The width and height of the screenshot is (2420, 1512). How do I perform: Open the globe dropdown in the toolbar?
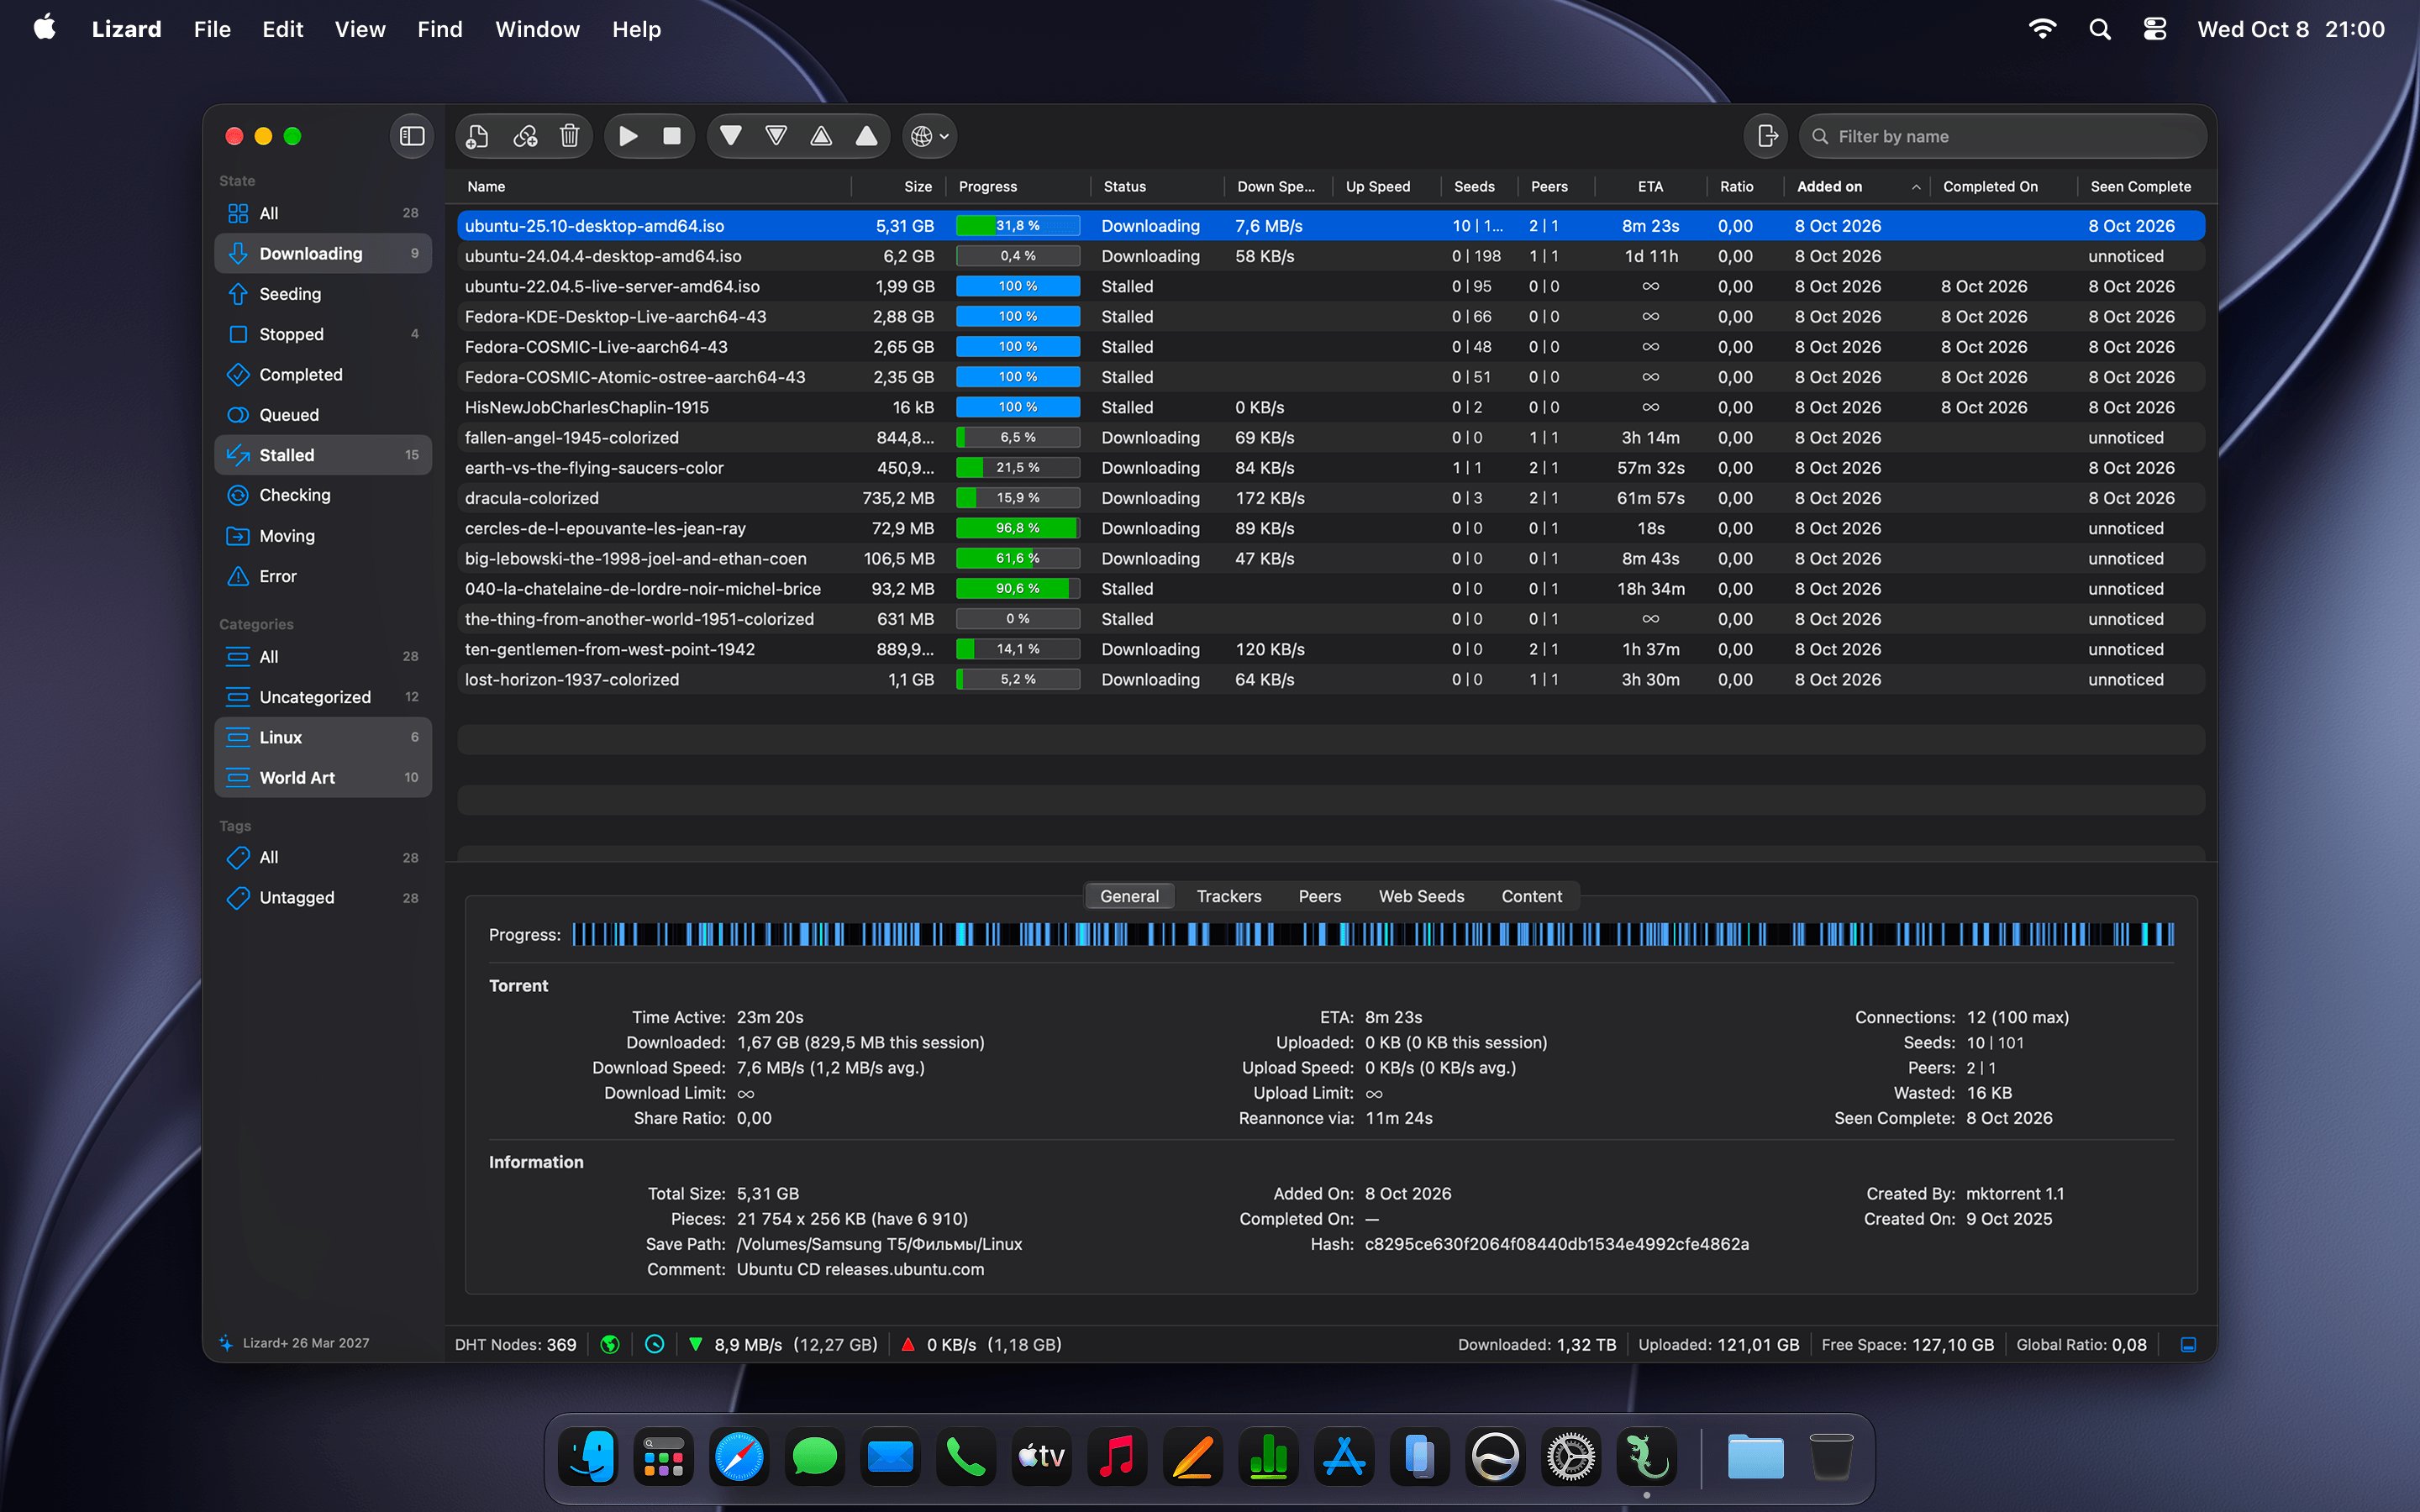point(930,136)
